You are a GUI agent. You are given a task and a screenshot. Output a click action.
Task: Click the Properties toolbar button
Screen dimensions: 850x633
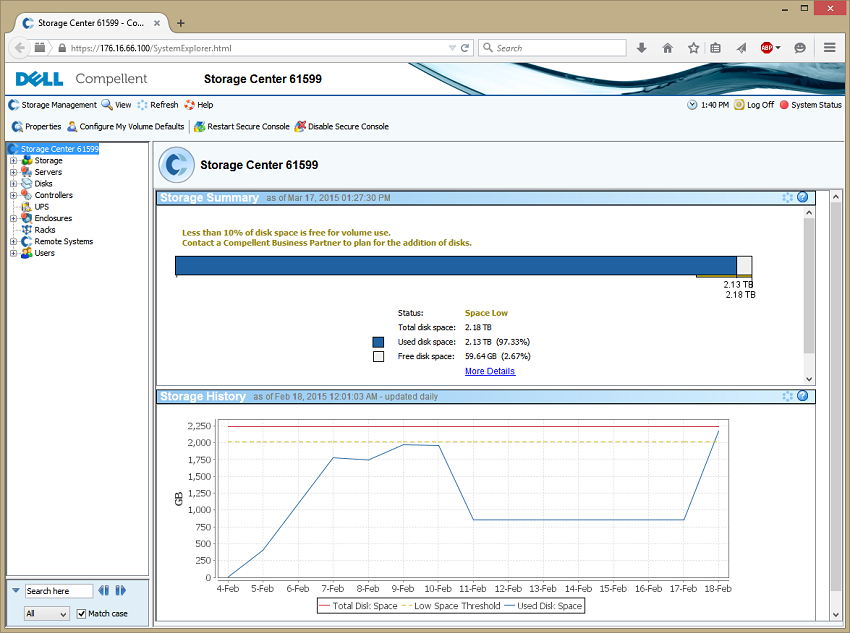point(36,126)
